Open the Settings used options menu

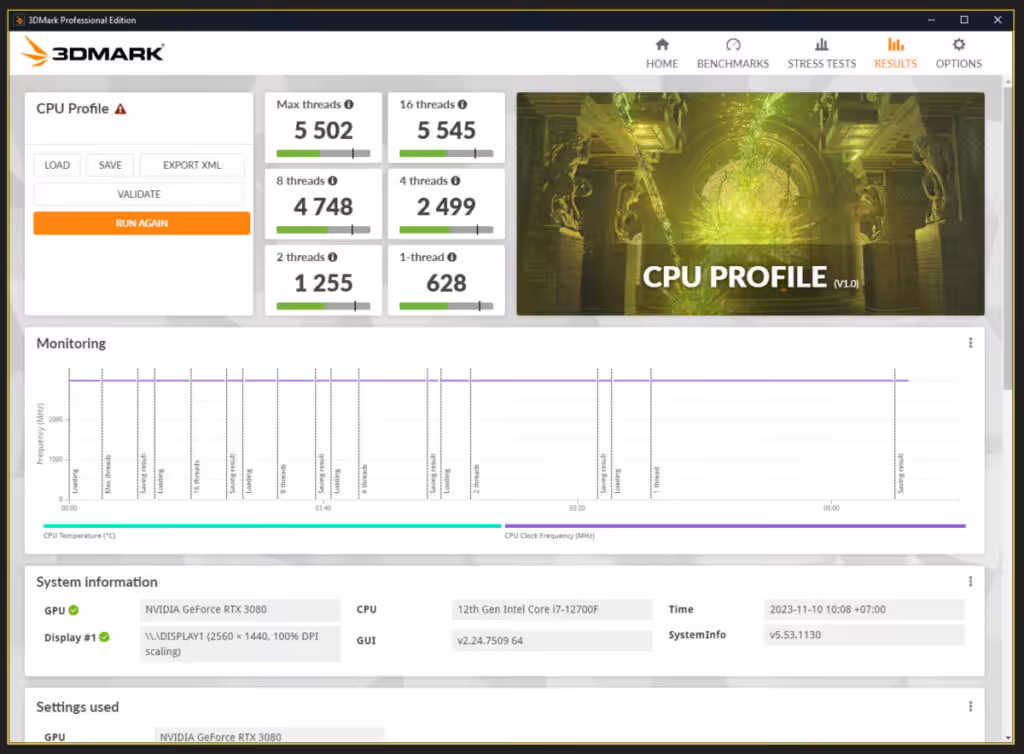[x=970, y=706]
